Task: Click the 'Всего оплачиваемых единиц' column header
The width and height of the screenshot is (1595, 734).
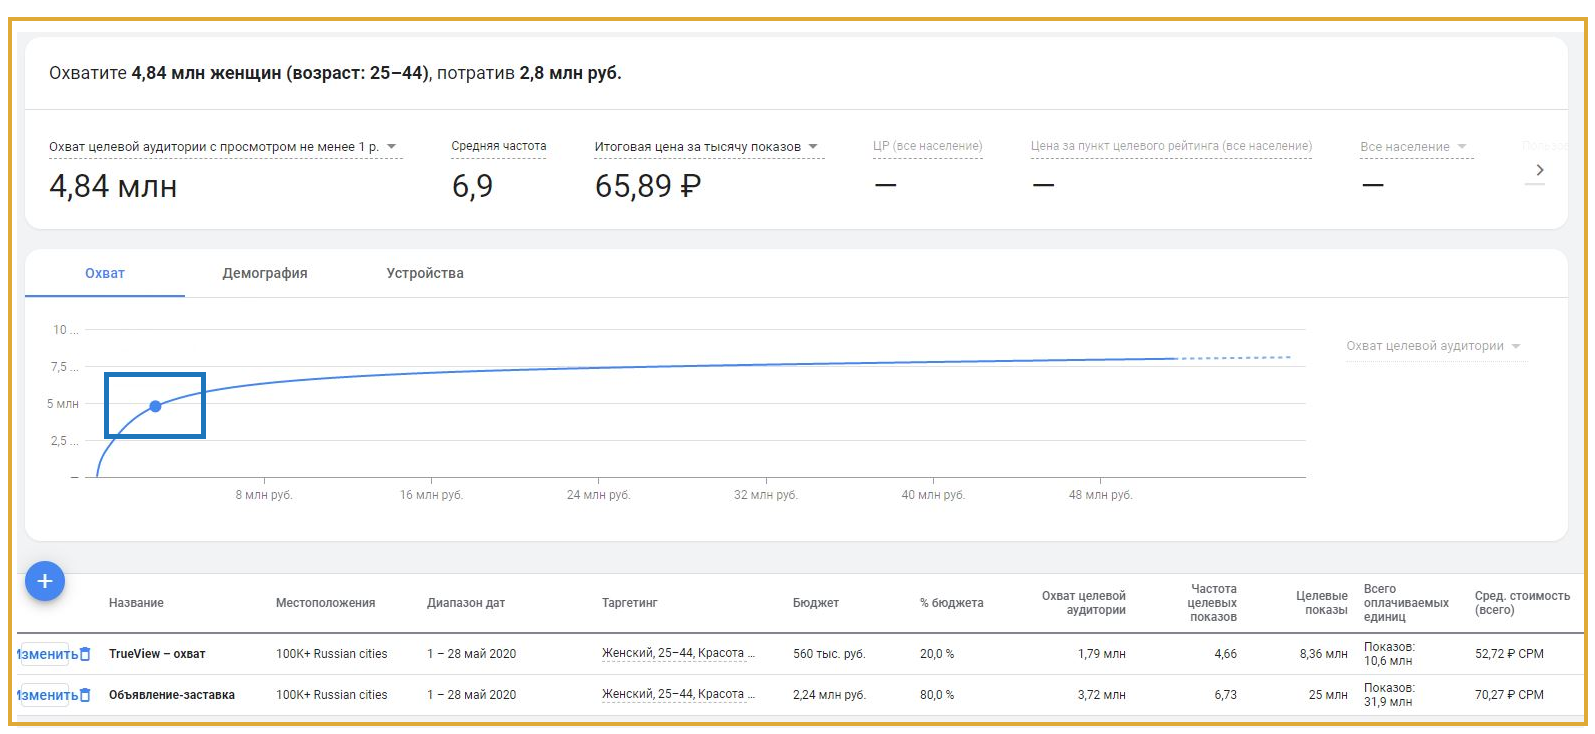Action: point(1406,603)
